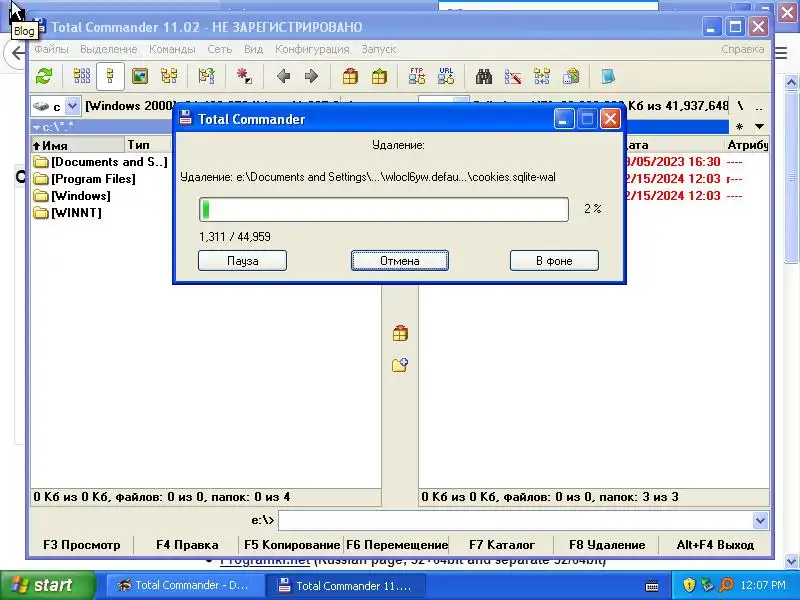Click F3 Просмотр button
The width and height of the screenshot is (800, 600).
pos(82,545)
